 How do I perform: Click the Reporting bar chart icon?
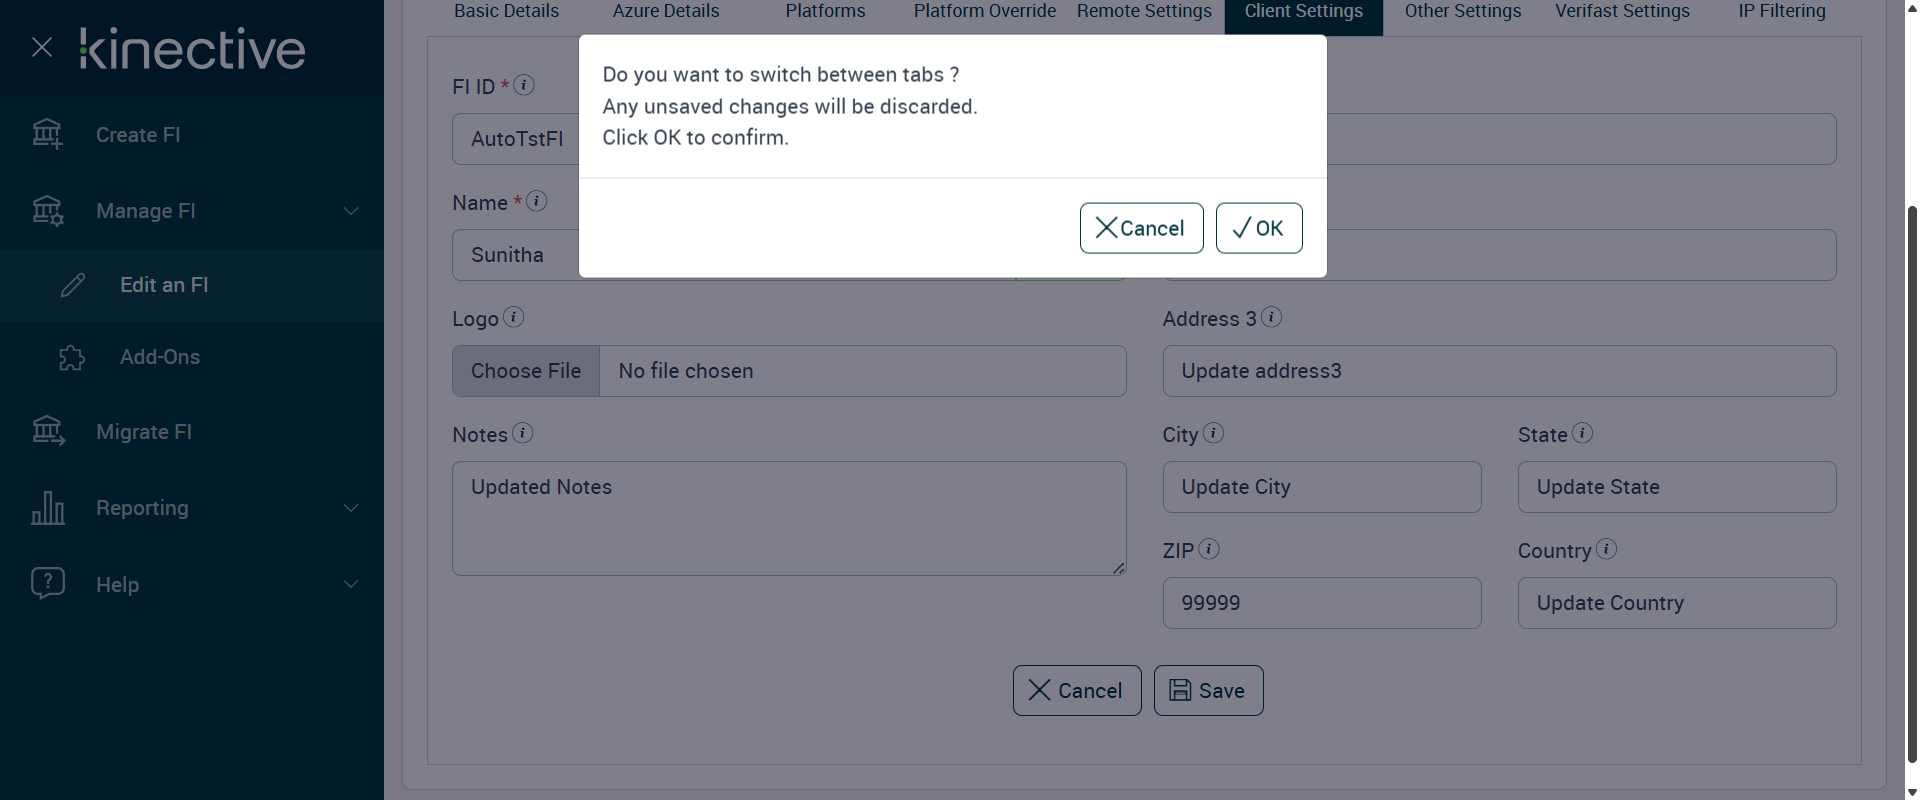[48, 508]
